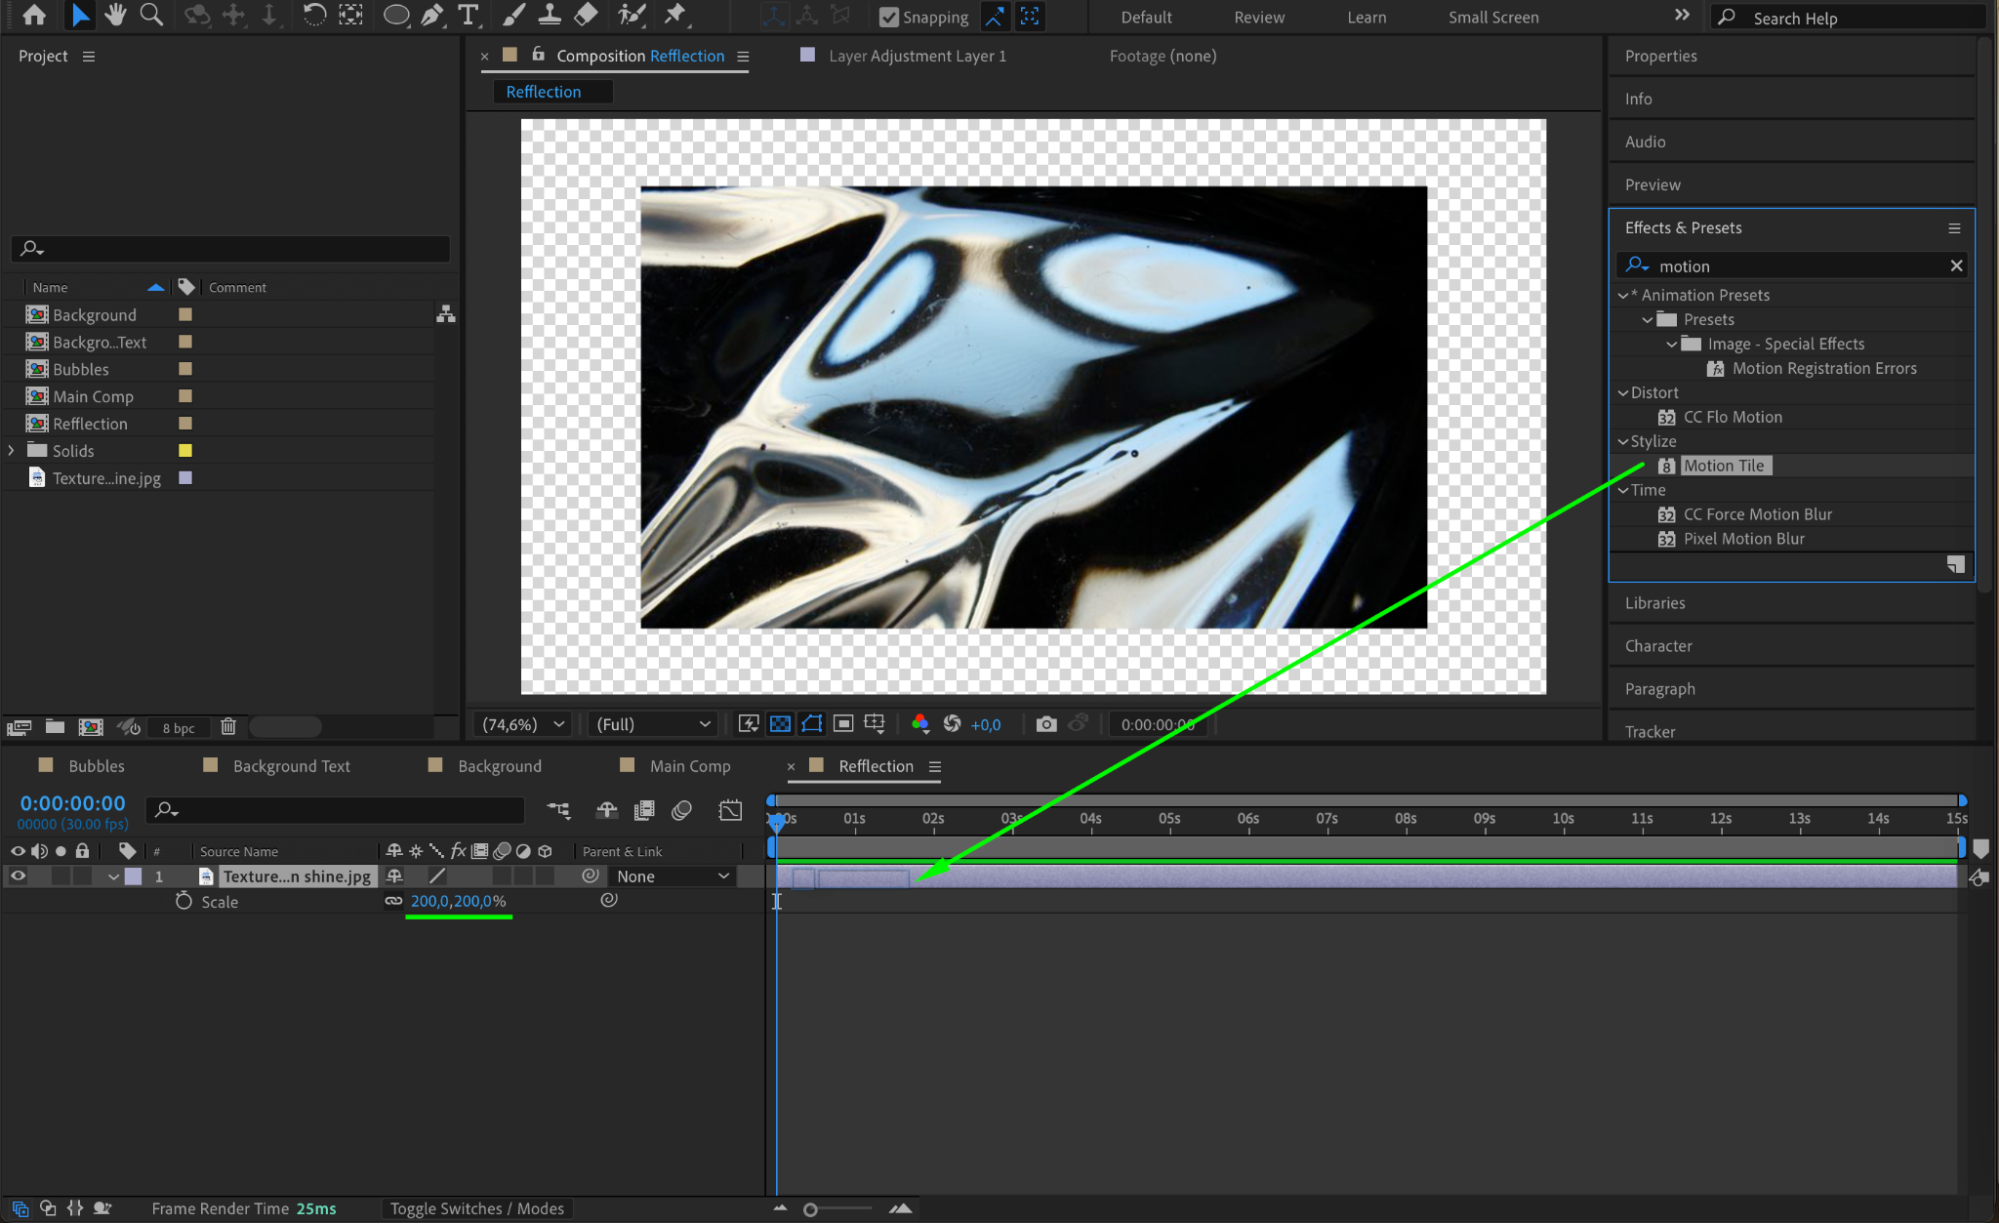
Task: Expand the Solids folder
Action: coord(12,451)
